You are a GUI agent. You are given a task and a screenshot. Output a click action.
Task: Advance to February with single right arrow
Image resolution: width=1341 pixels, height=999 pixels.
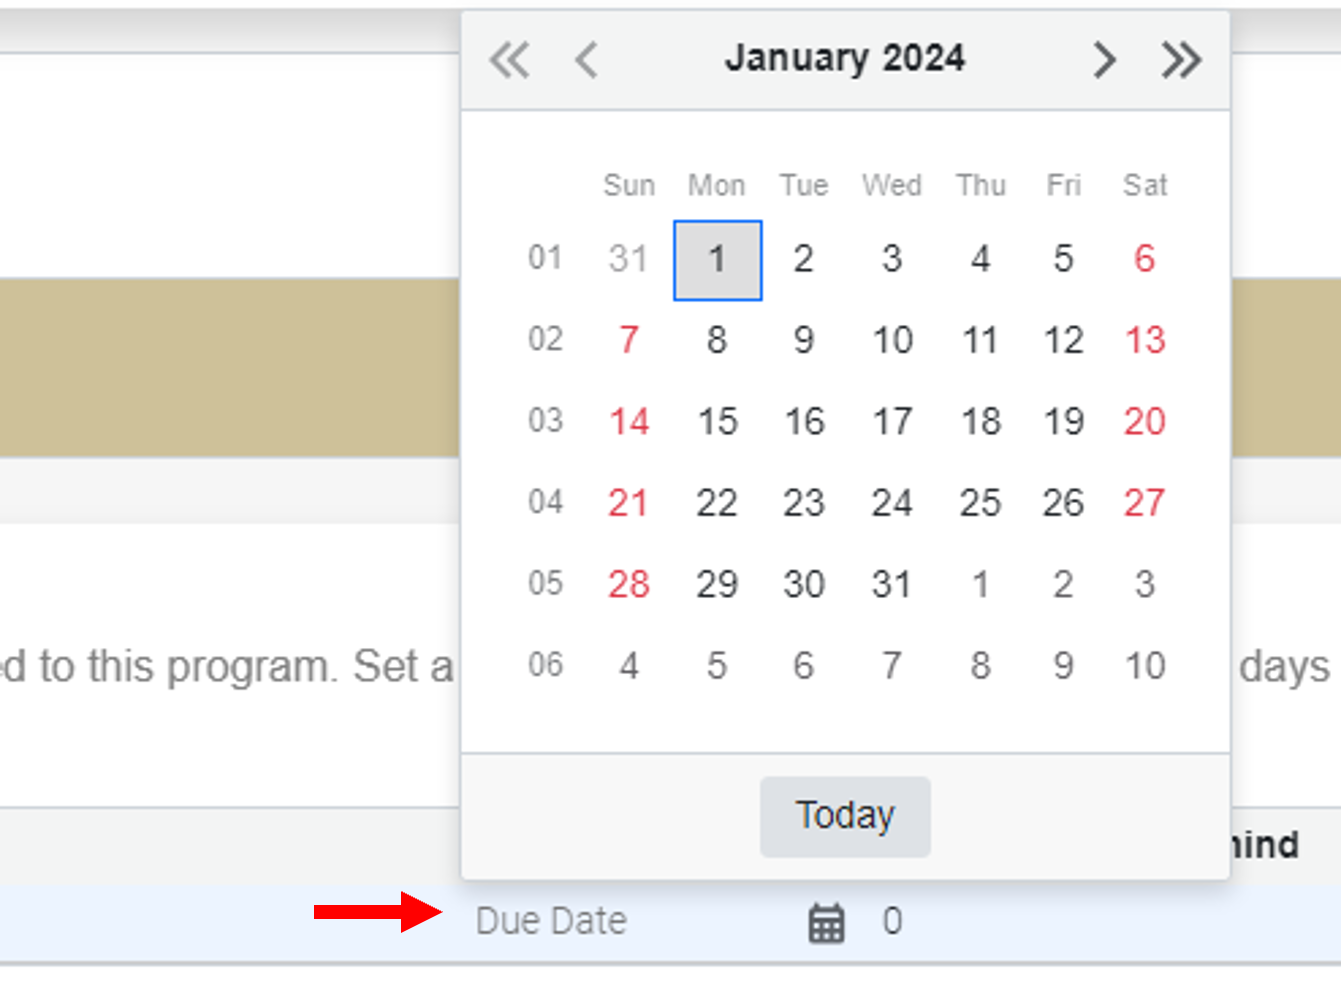(x=1104, y=60)
